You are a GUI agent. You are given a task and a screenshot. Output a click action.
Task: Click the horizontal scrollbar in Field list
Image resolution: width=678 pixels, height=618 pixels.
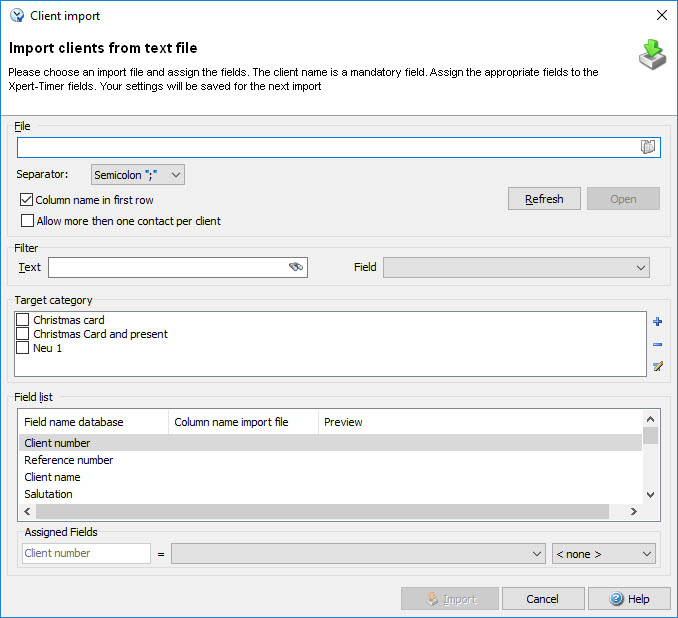pos(320,511)
